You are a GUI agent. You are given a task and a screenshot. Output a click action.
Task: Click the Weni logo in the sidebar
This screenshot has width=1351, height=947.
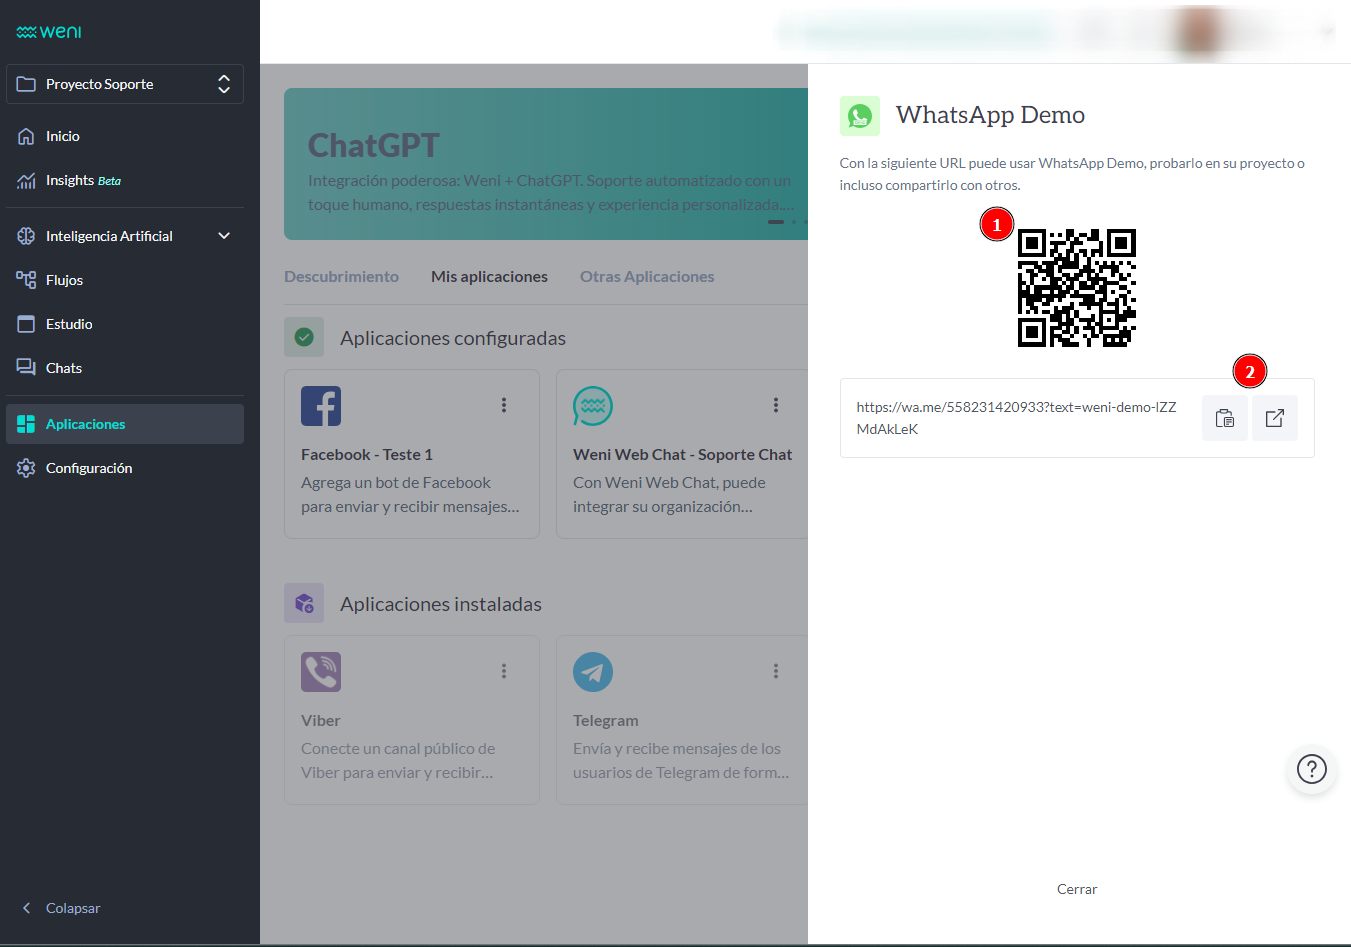[x=47, y=31]
